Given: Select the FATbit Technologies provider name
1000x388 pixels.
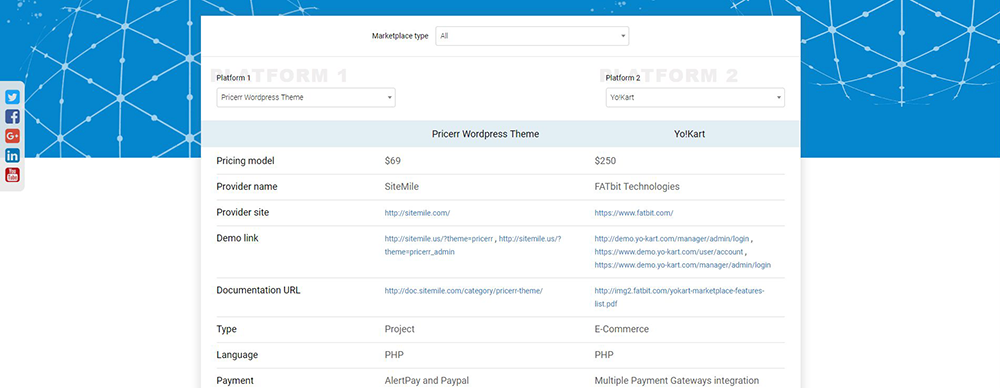Looking at the screenshot, I should click(x=637, y=187).
